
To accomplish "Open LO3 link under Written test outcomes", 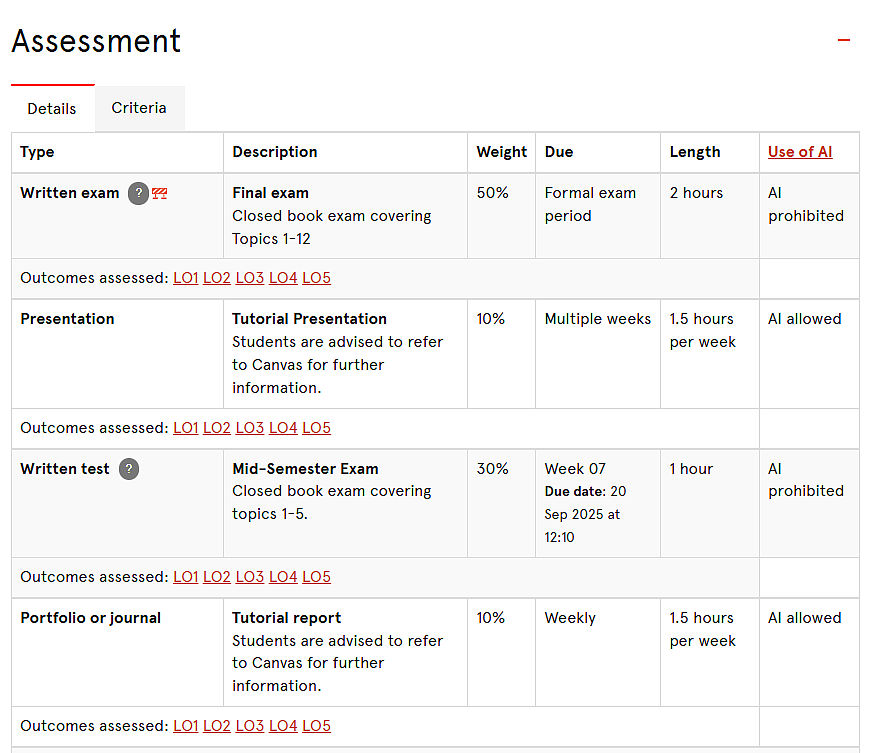I will pos(250,577).
